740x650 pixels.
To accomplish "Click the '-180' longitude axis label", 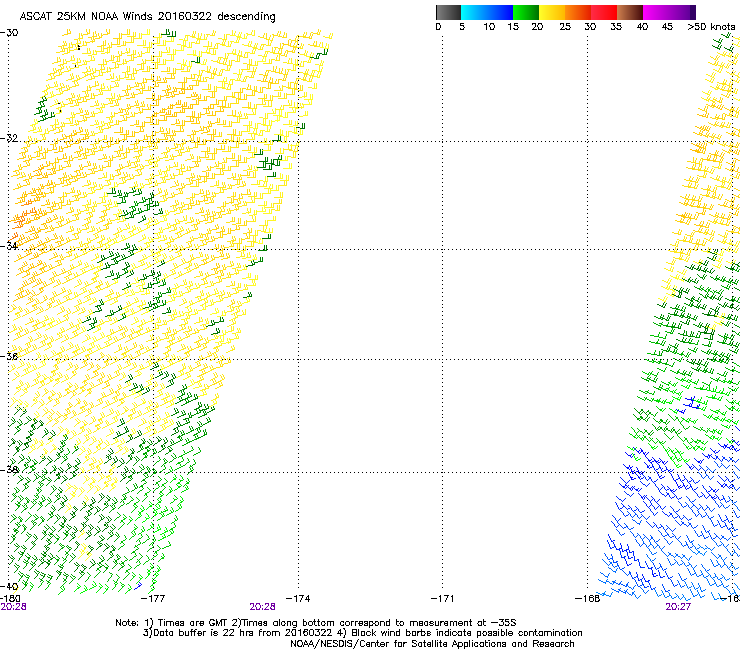I will point(10,599).
